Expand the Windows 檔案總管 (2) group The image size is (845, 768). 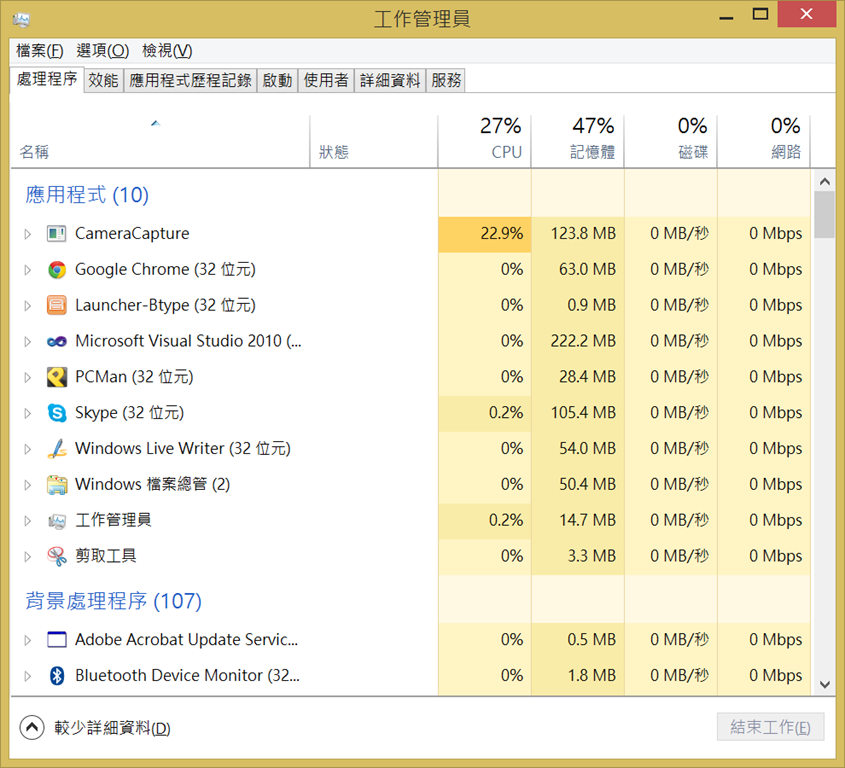coord(27,485)
